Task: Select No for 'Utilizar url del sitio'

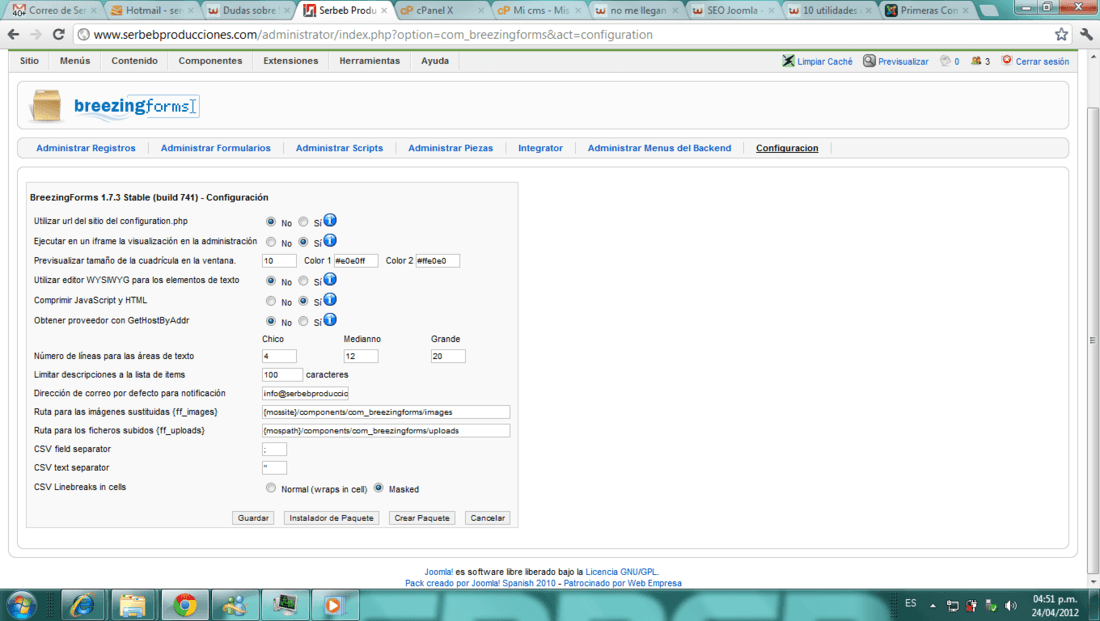Action: click(271, 222)
